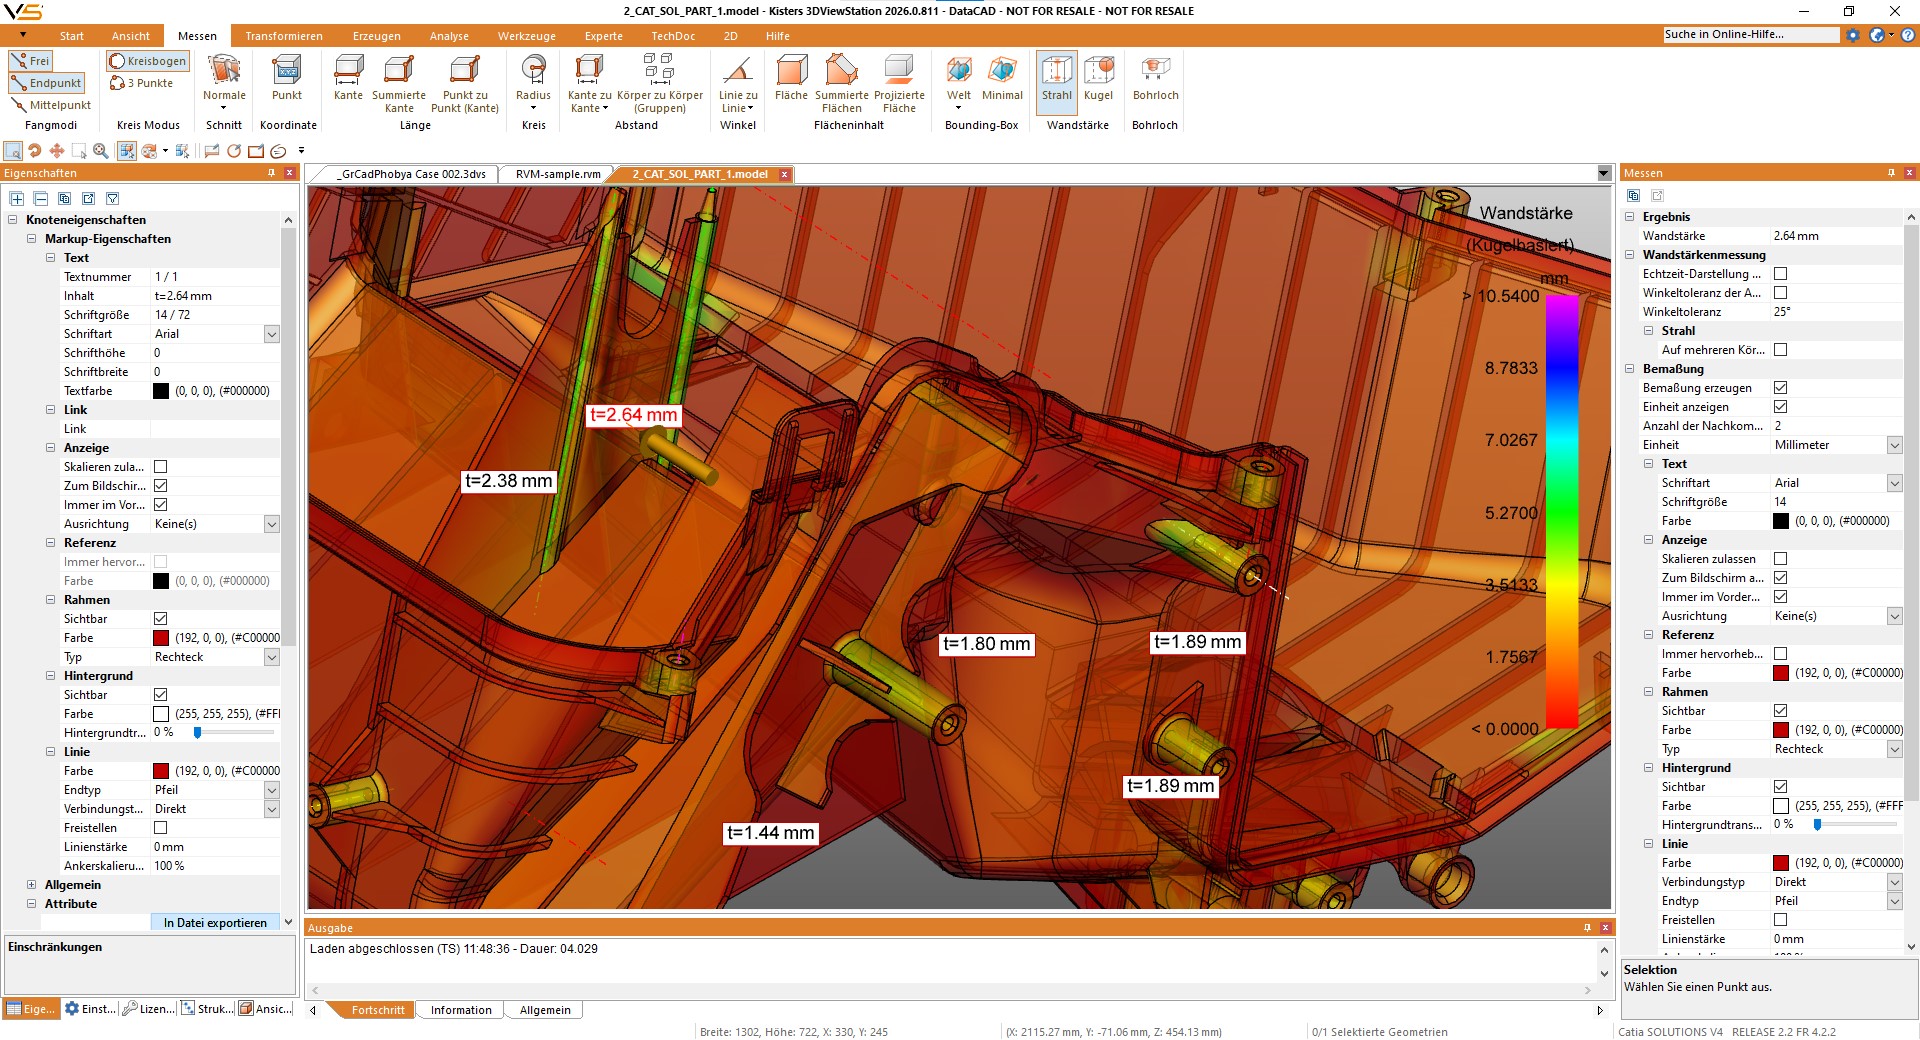The height and width of the screenshot is (1040, 1920).
Task: Activate the Linie zu Linie angle tool
Action: (x=738, y=82)
